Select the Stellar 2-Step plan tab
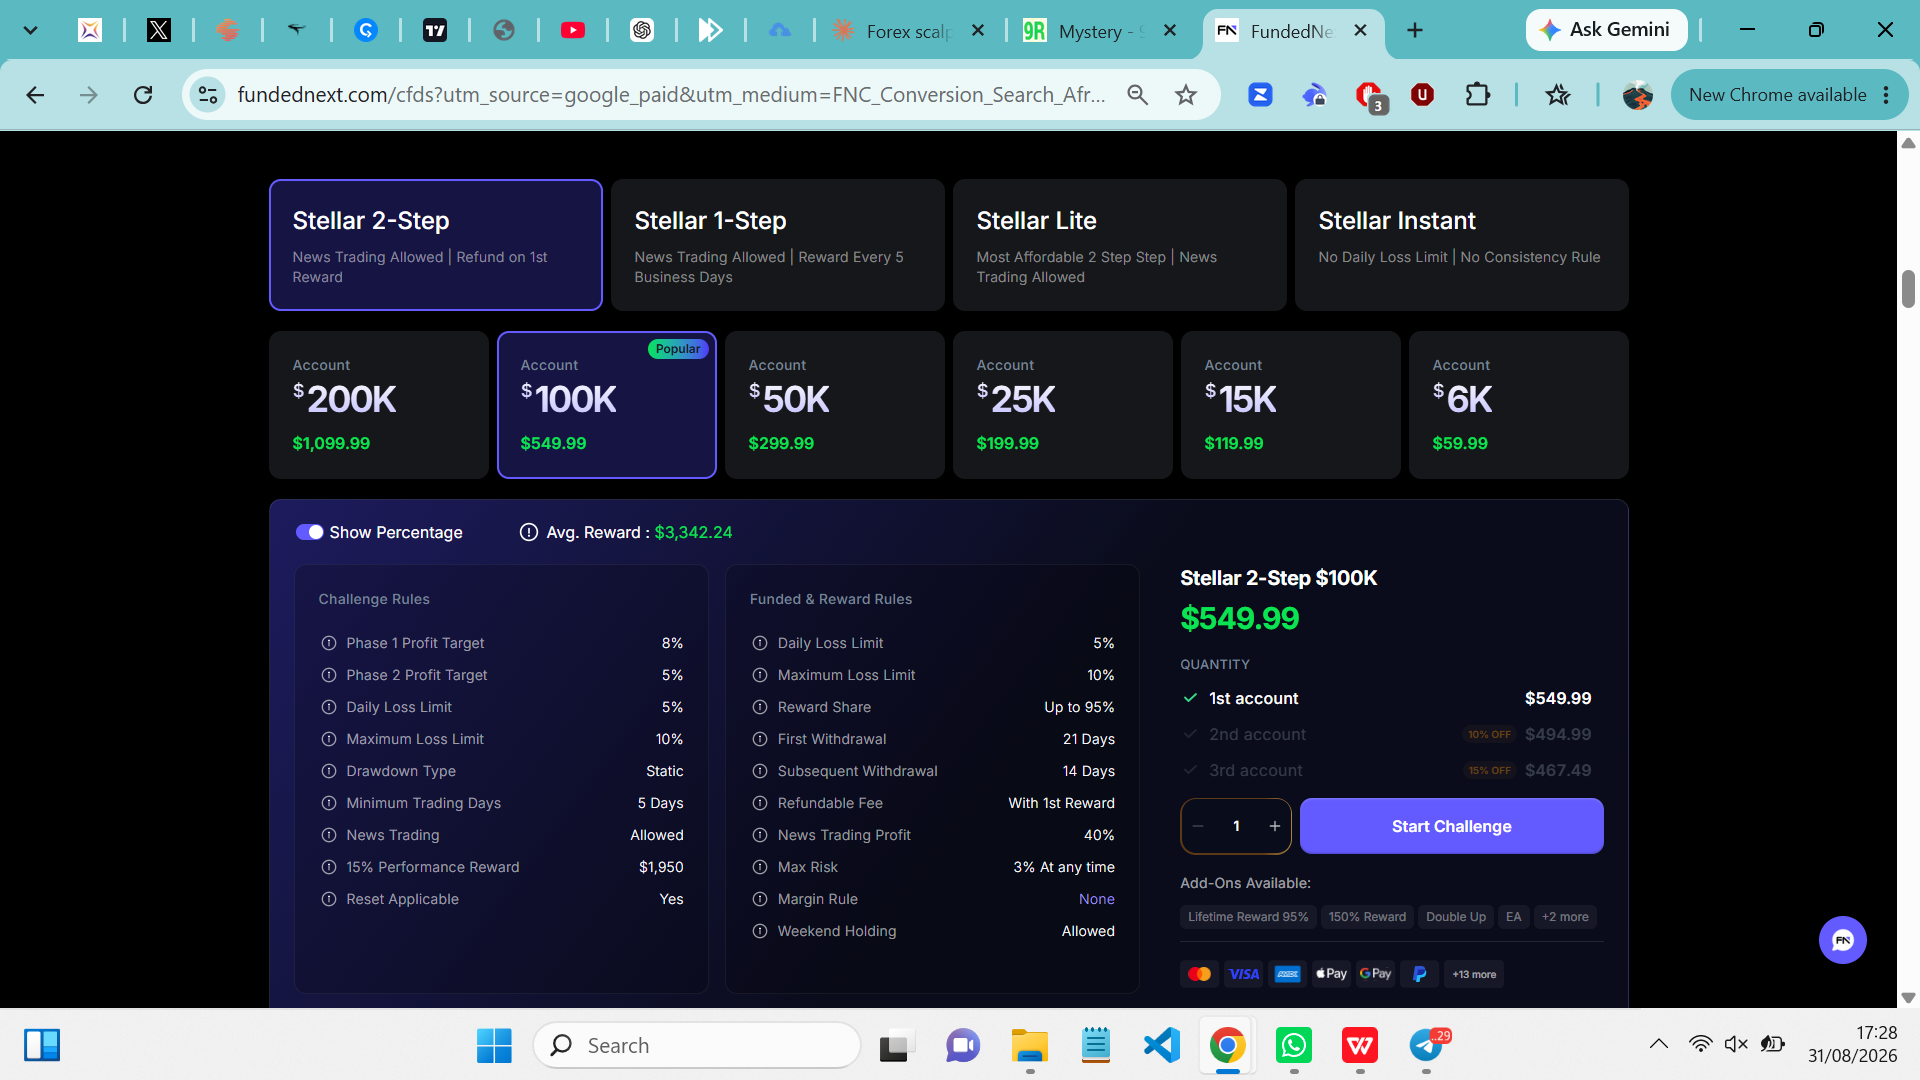The width and height of the screenshot is (1920, 1080). tap(436, 245)
